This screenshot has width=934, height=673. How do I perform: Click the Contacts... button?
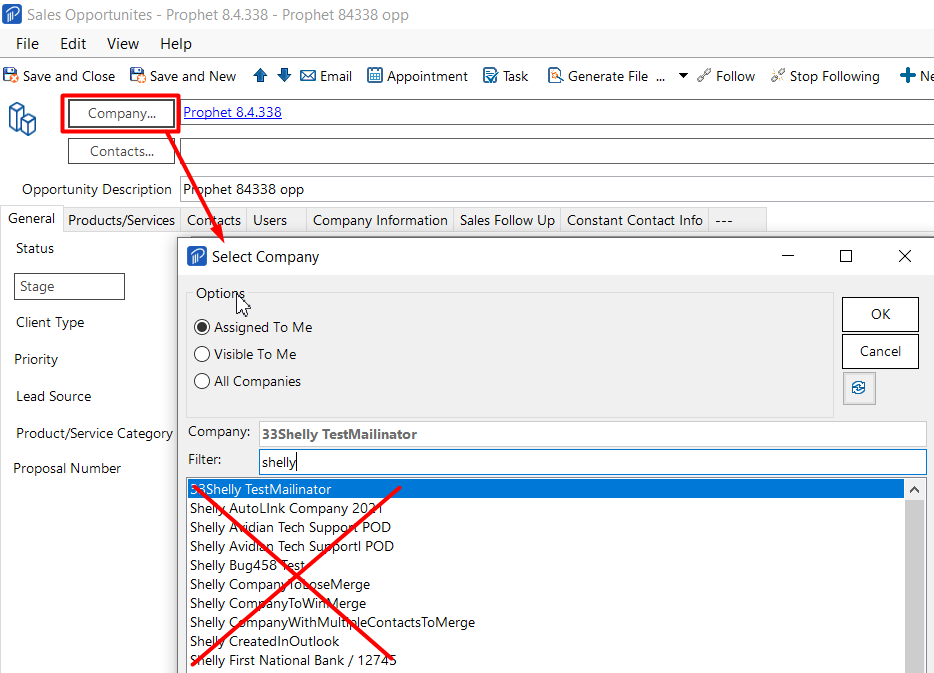tap(122, 151)
